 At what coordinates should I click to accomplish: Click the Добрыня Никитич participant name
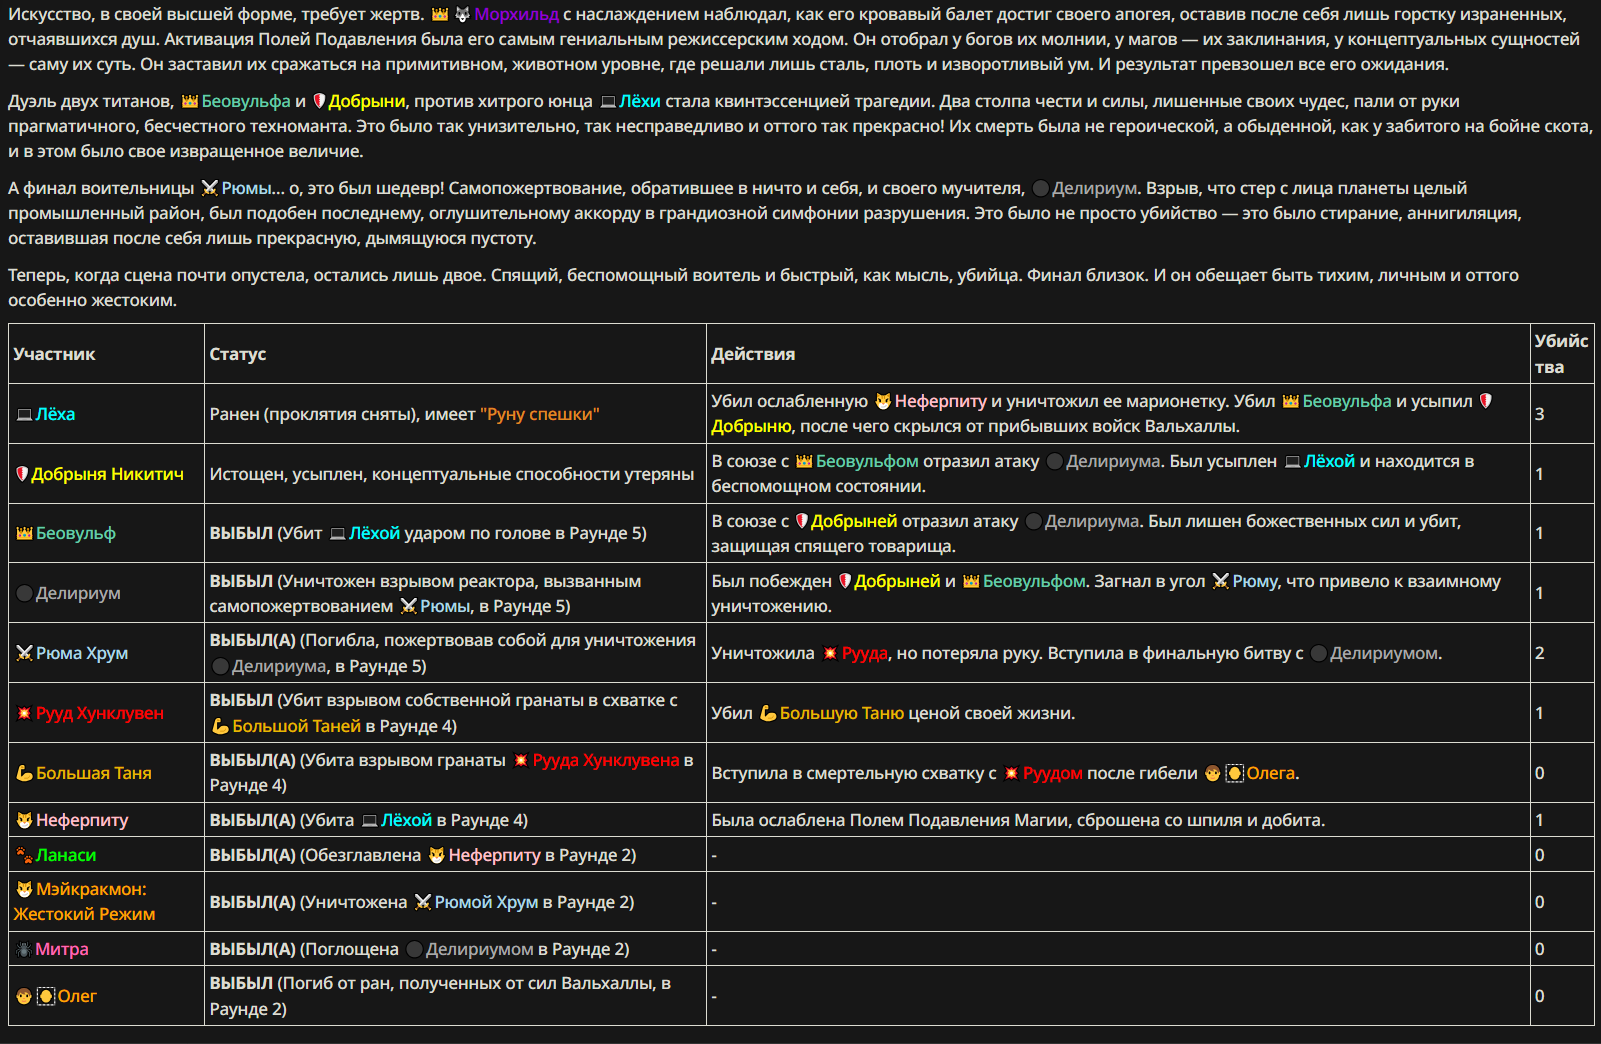click(x=107, y=474)
